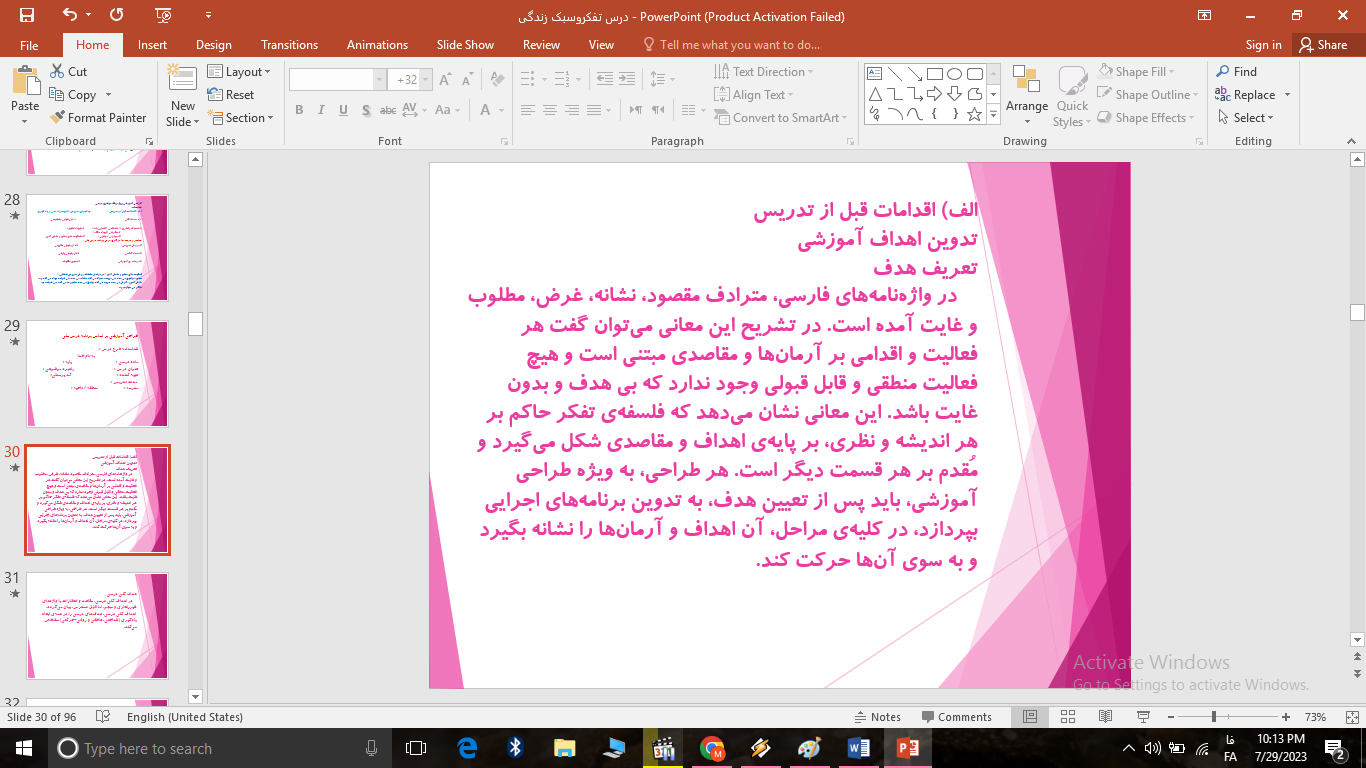This screenshot has height=768, width=1366.
Task: Click the Undo arrow icon
Action: click(69, 15)
